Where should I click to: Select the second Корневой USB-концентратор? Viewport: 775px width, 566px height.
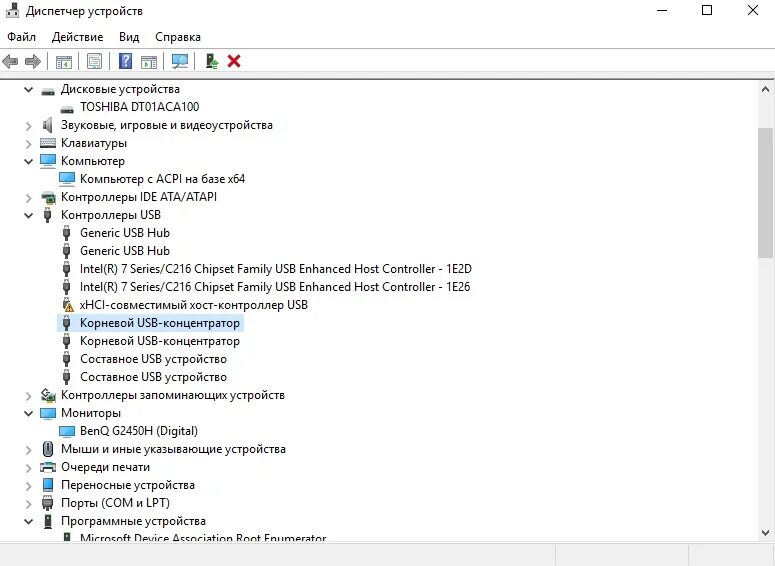[x=160, y=341]
